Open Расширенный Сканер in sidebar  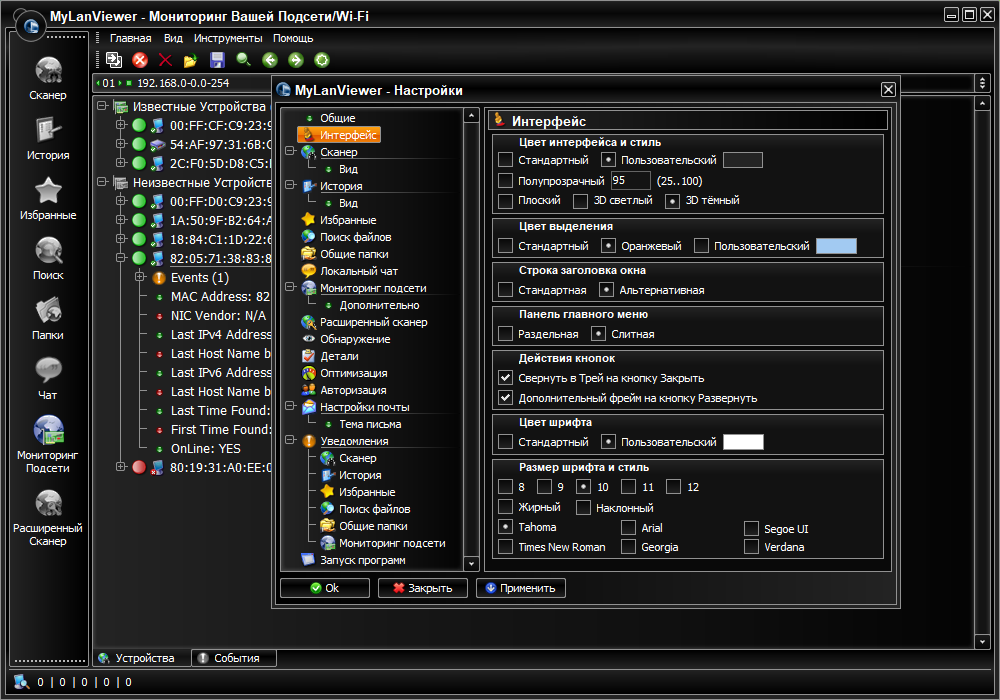(x=48, y=516)
